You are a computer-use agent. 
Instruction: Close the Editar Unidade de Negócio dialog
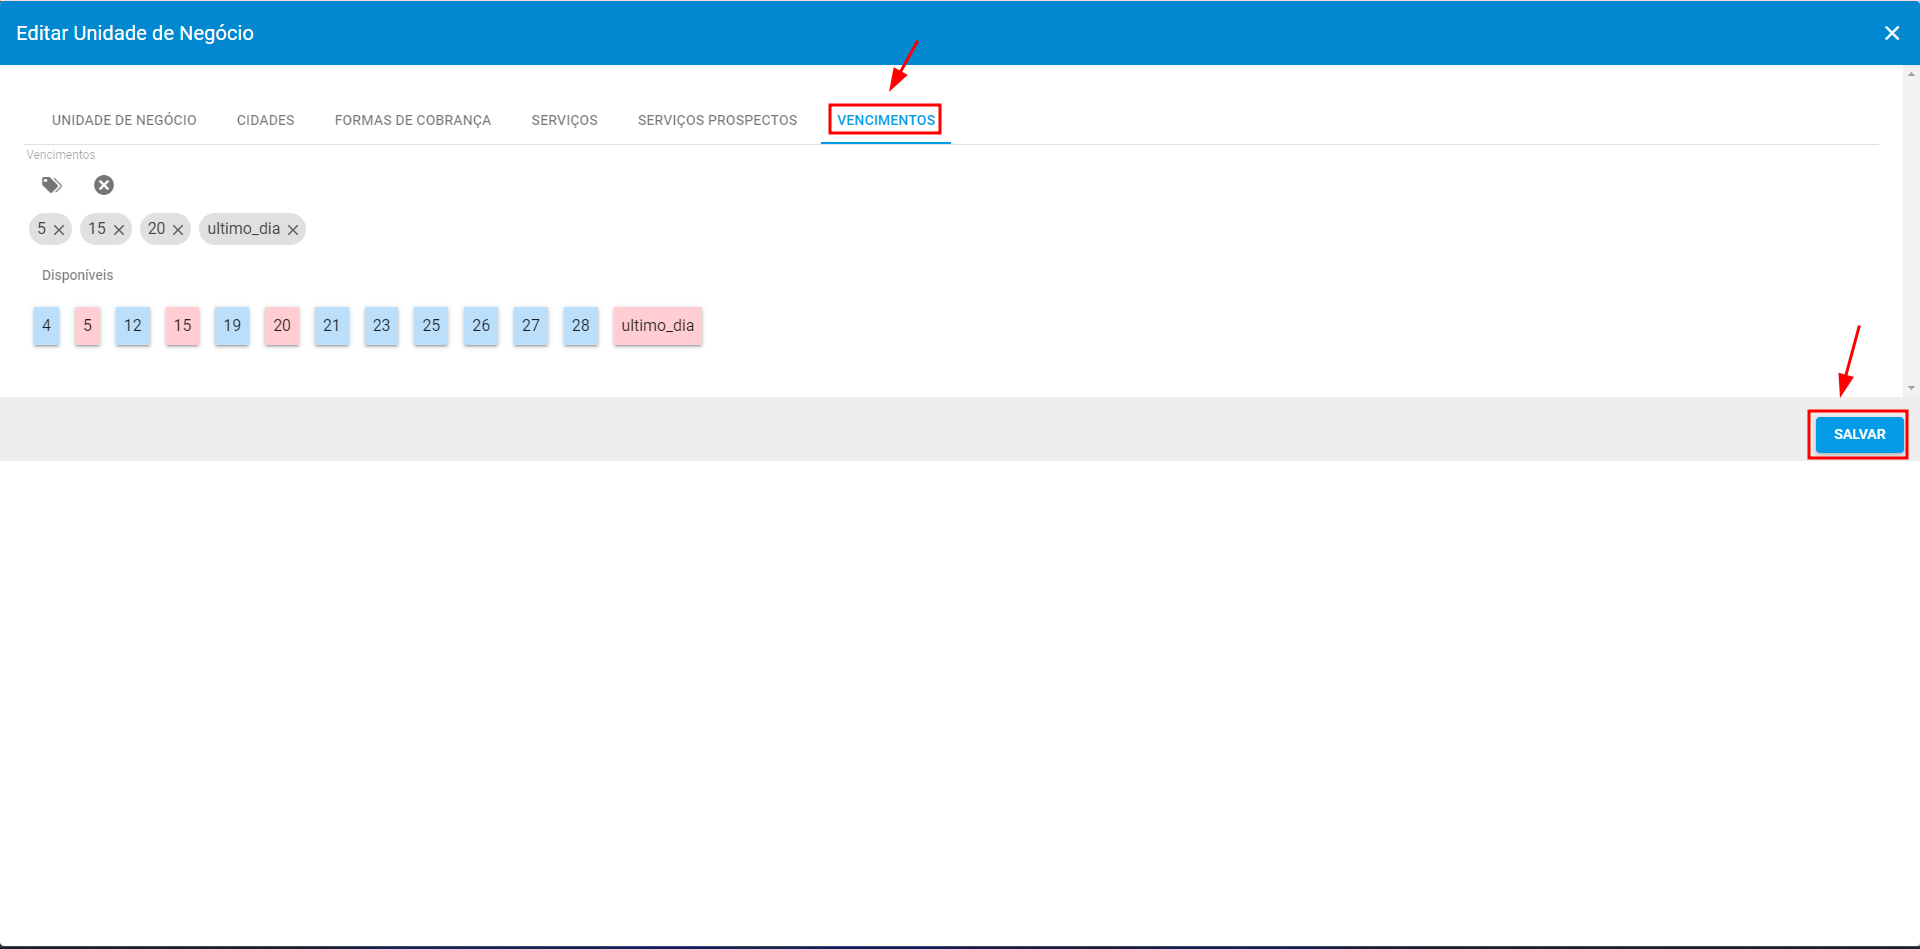pos(1892,33)
